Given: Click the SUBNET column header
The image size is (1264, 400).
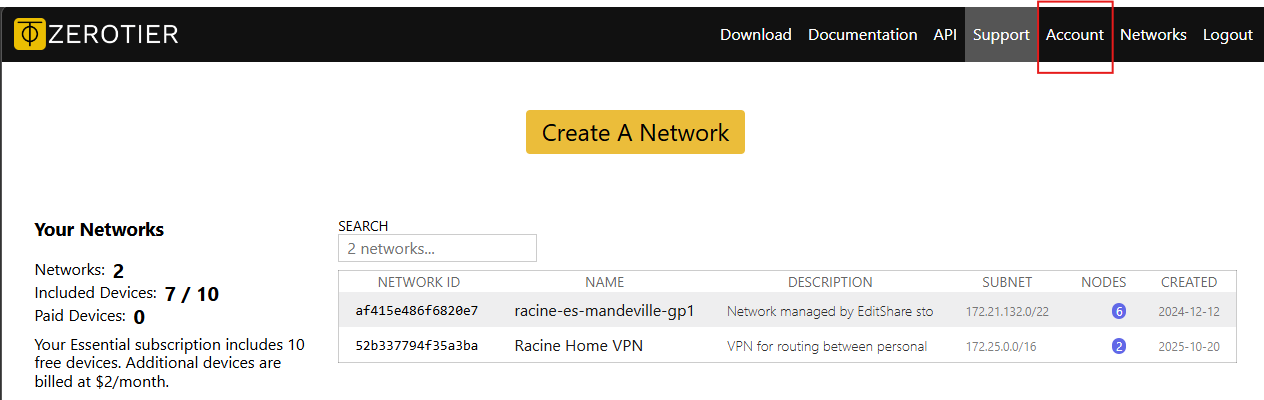Looking at the screenshot, I should (1007, 282).
